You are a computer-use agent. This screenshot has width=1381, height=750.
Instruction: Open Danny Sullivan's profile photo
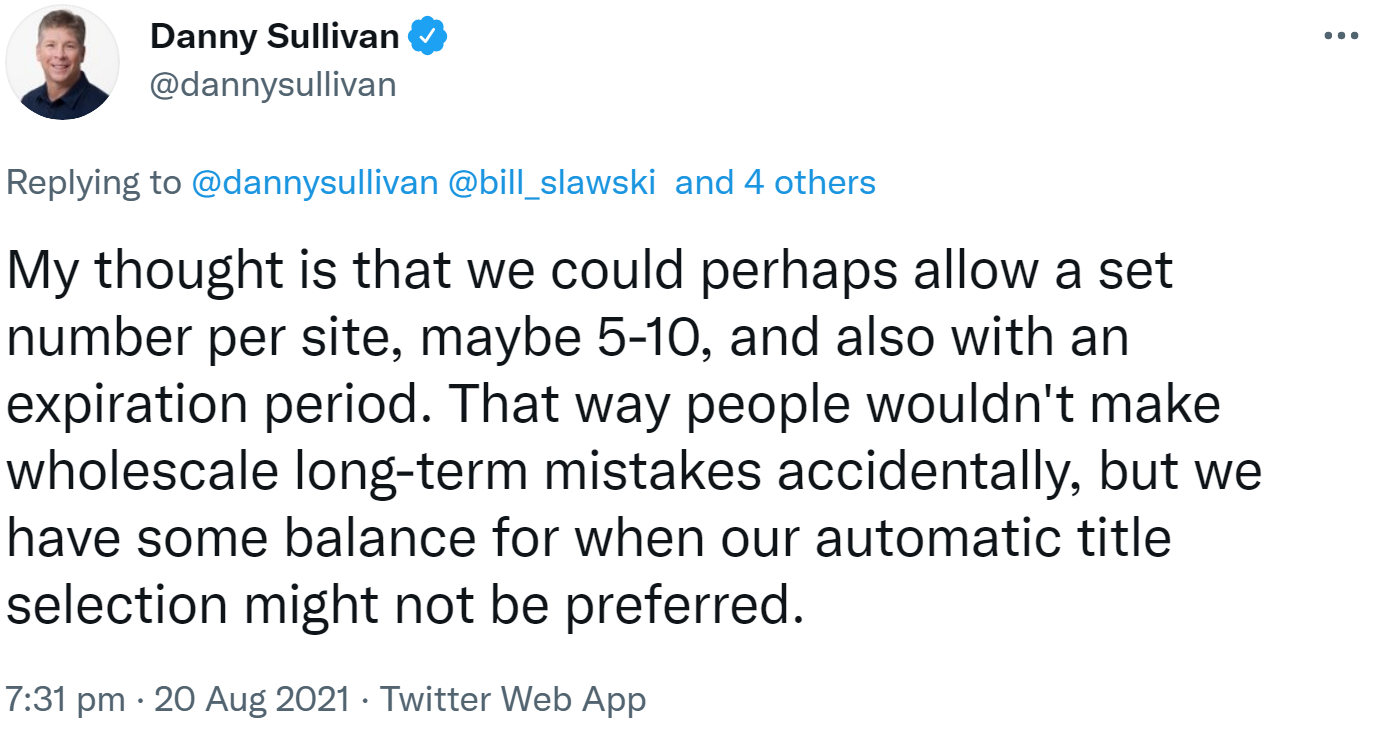(x=63, y=63)
